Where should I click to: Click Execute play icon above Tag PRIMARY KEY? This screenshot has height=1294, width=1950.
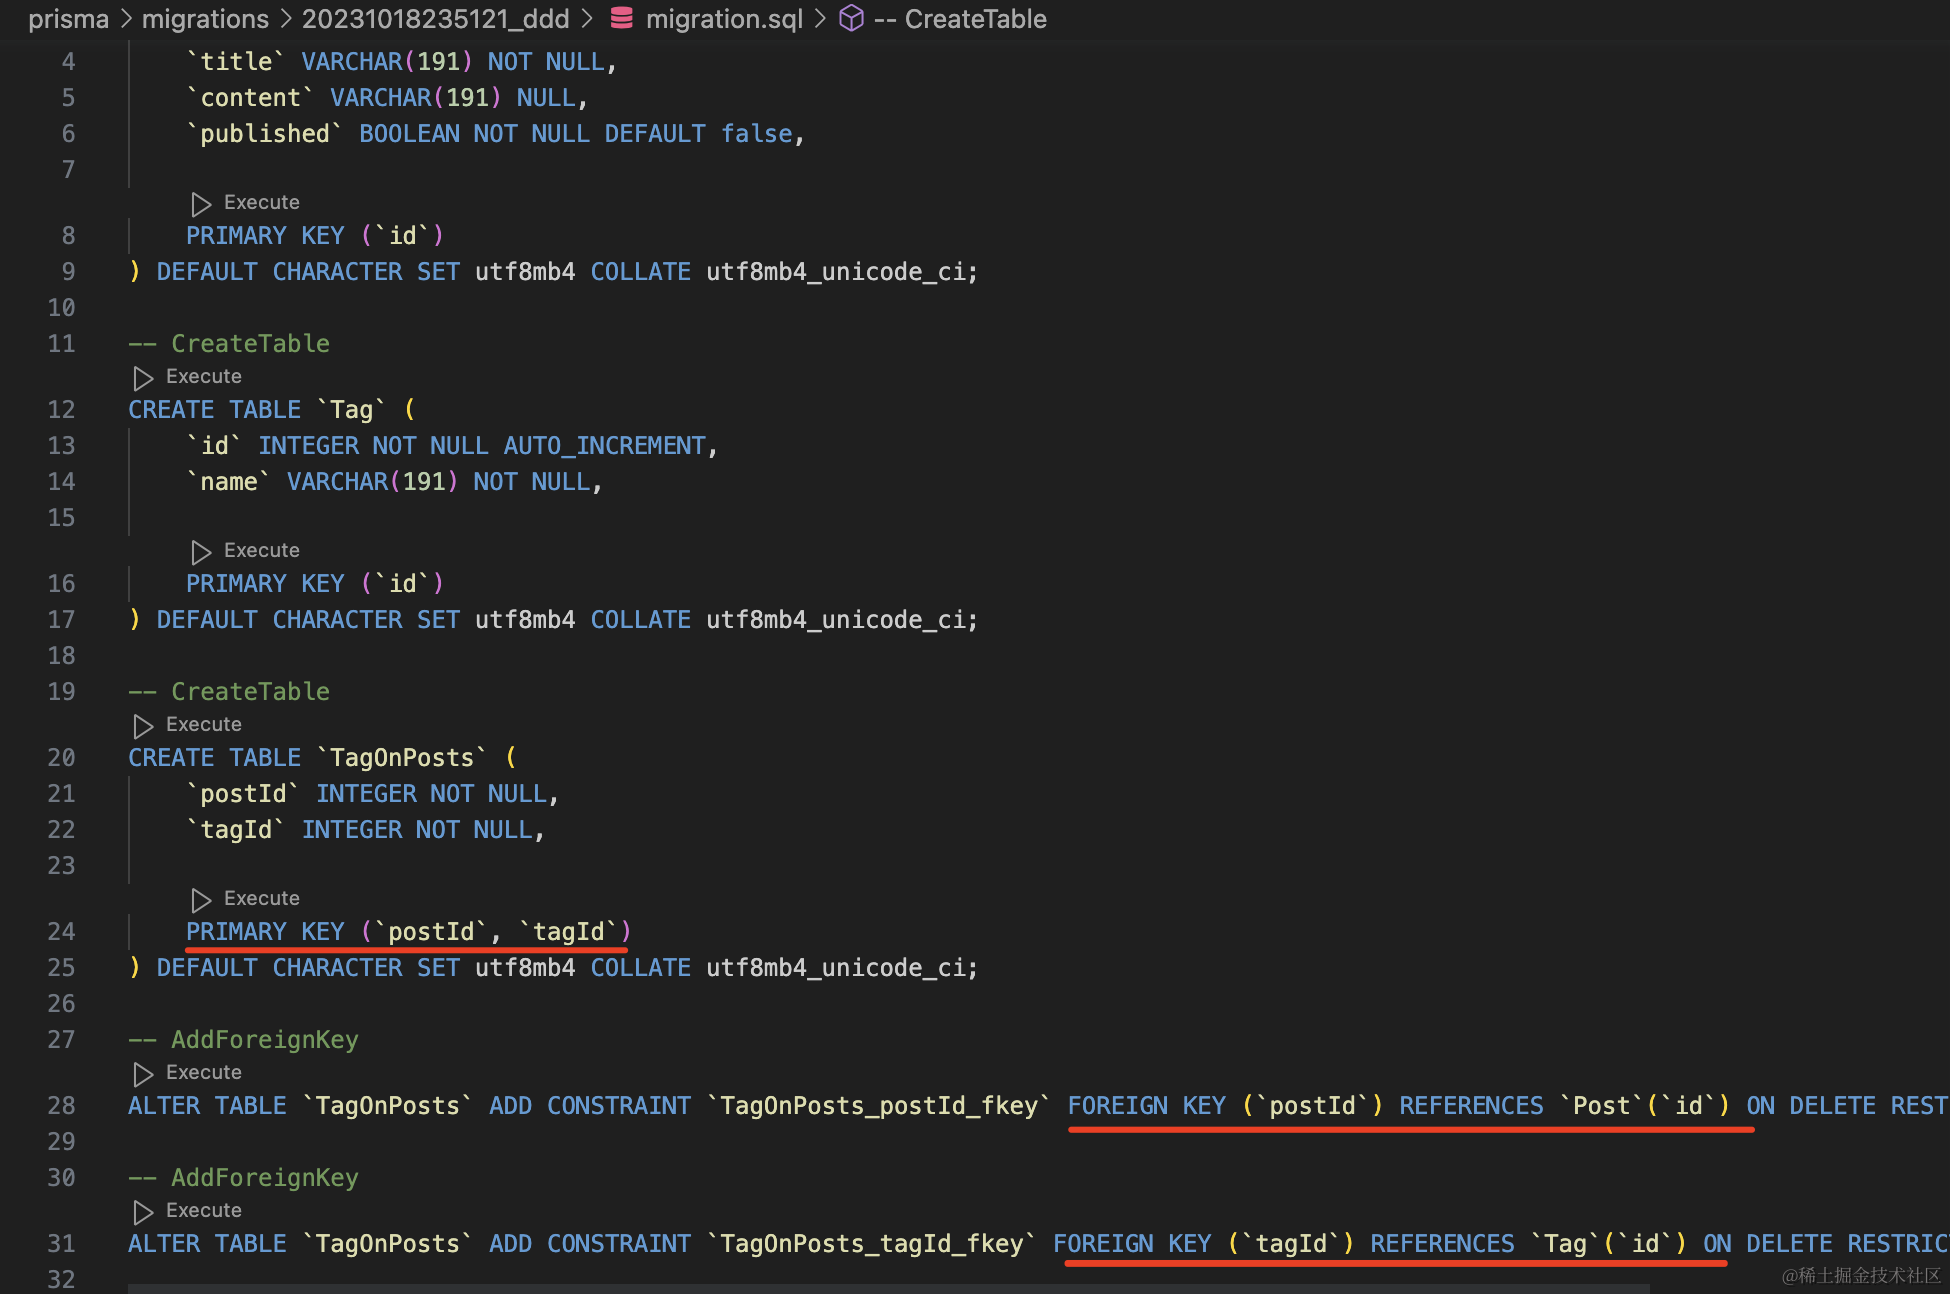coord(201,552)
